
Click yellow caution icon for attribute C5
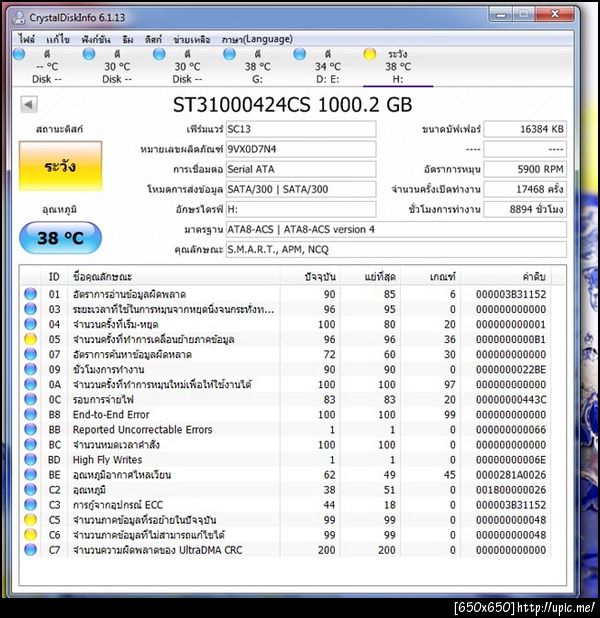point(30,520)
